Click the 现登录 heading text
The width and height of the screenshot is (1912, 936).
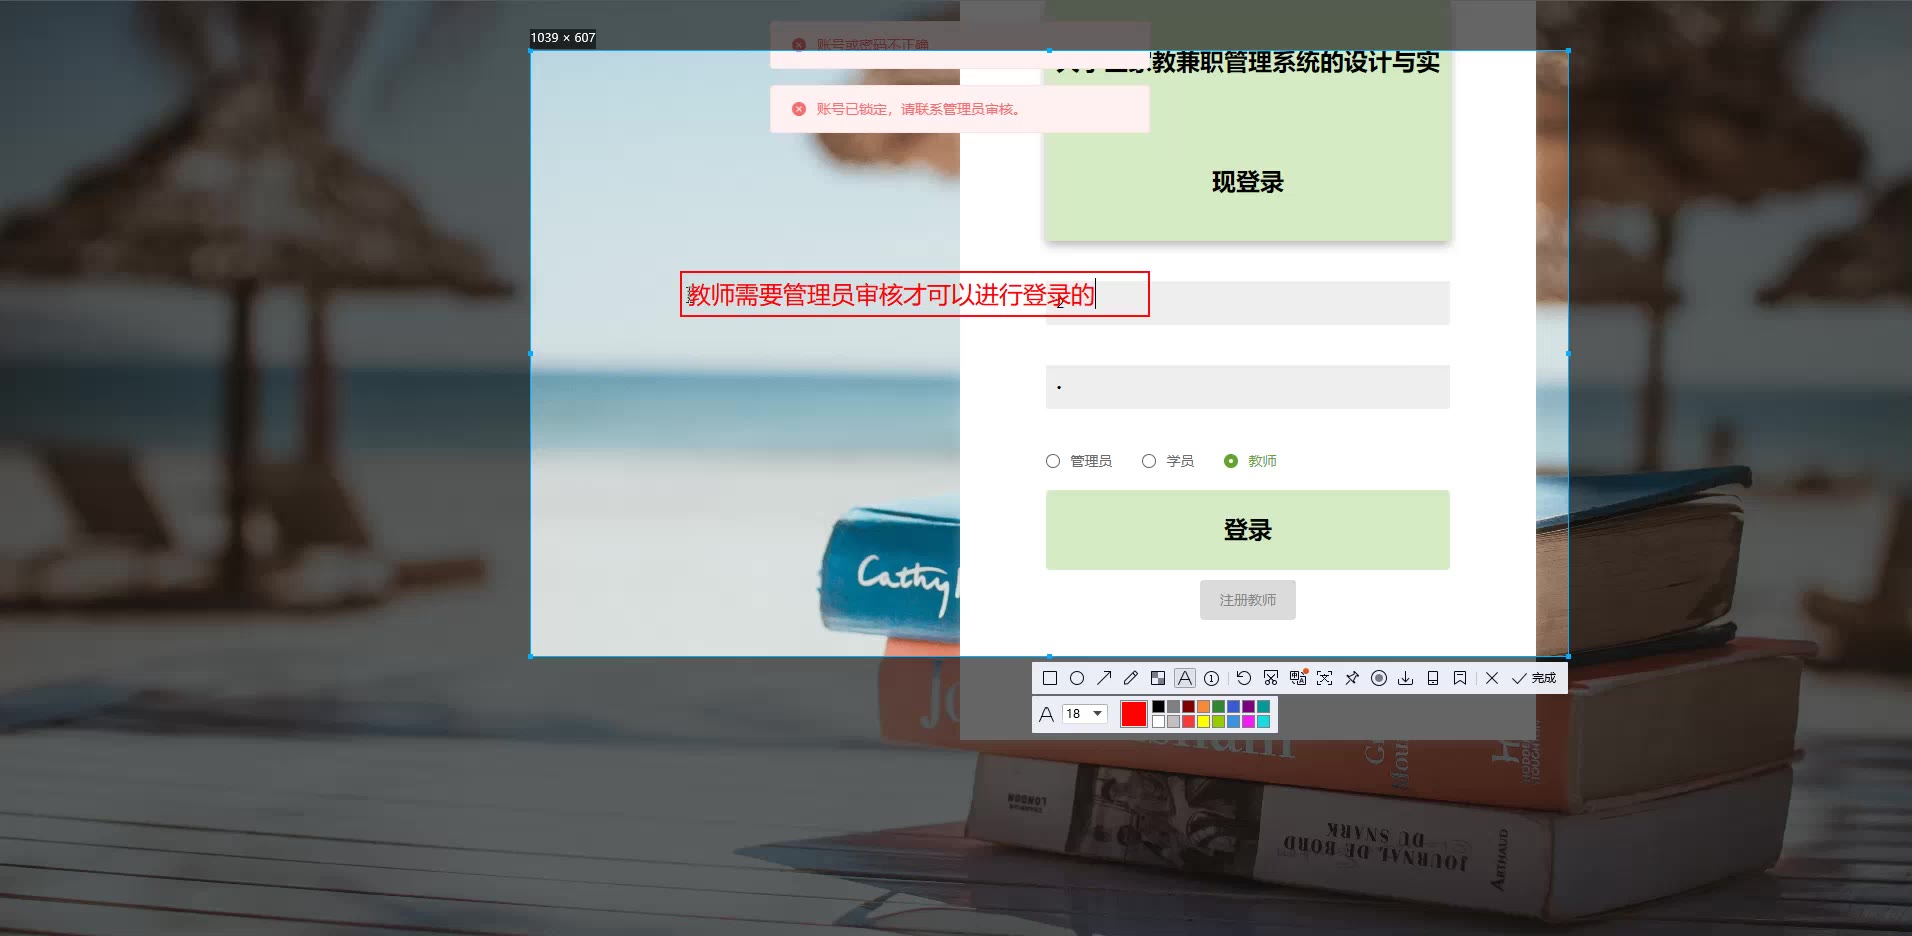tap(1248, 182)
